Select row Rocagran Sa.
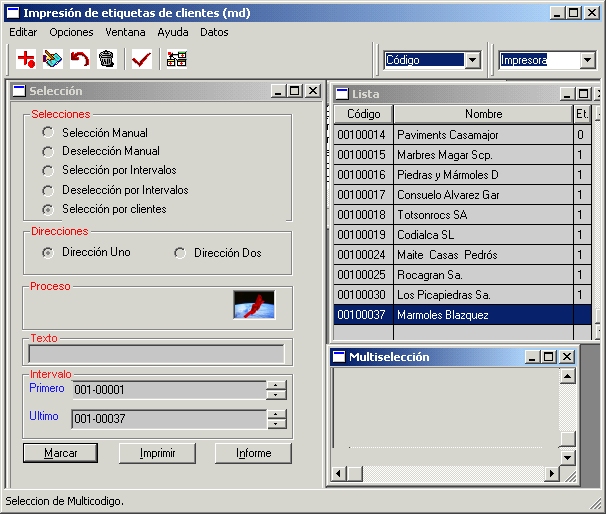This screenshot has height=514, width=606. click(462, 275)
